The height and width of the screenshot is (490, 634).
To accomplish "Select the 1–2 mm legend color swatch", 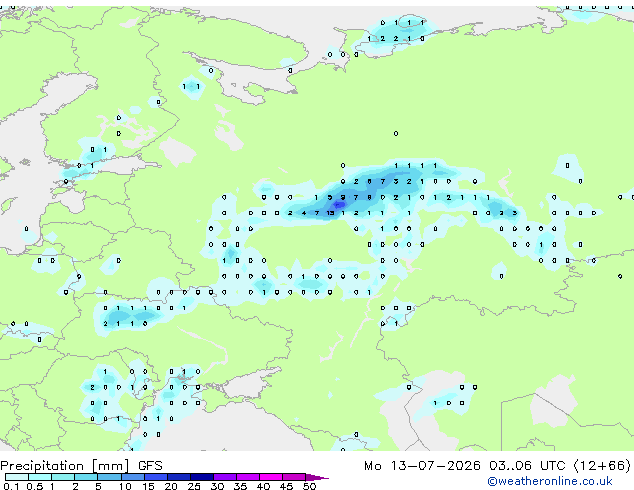I will [63, 477].
